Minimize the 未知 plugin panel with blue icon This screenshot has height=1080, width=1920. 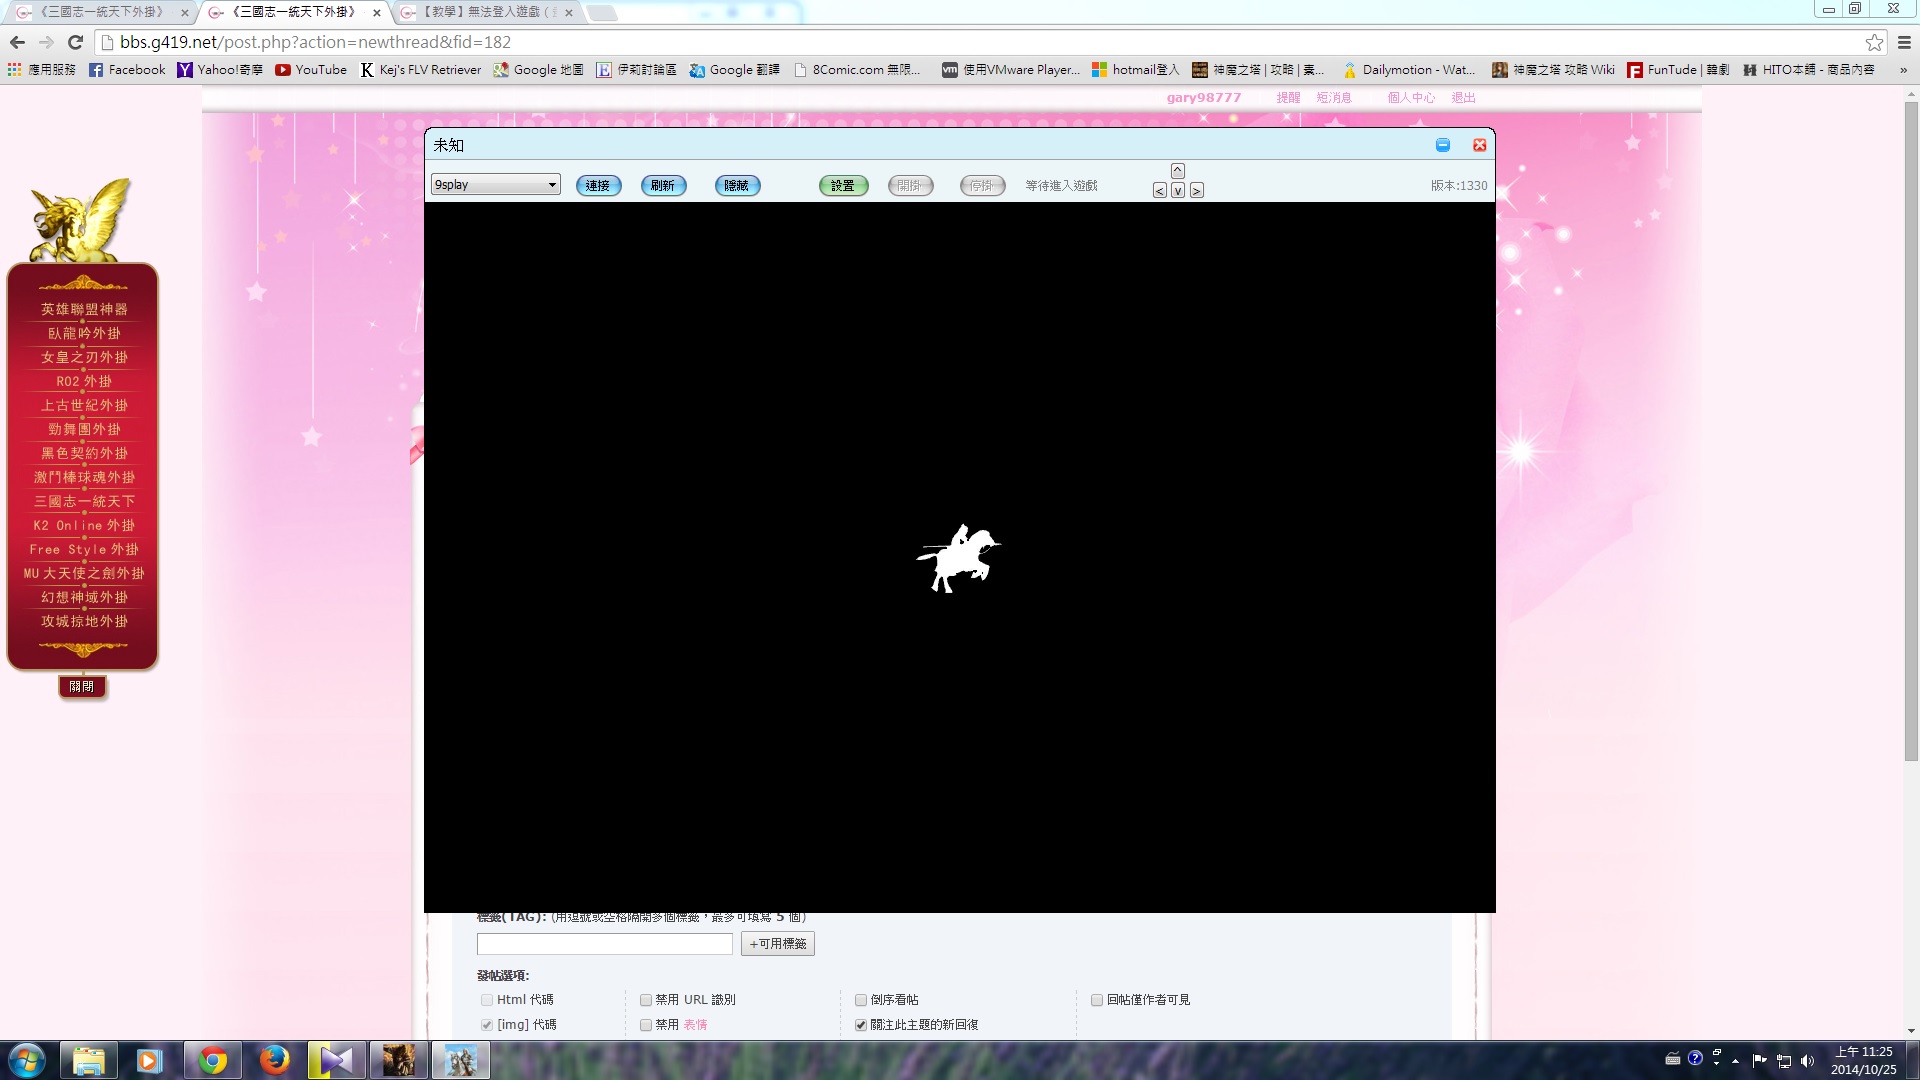(1443, 145)
